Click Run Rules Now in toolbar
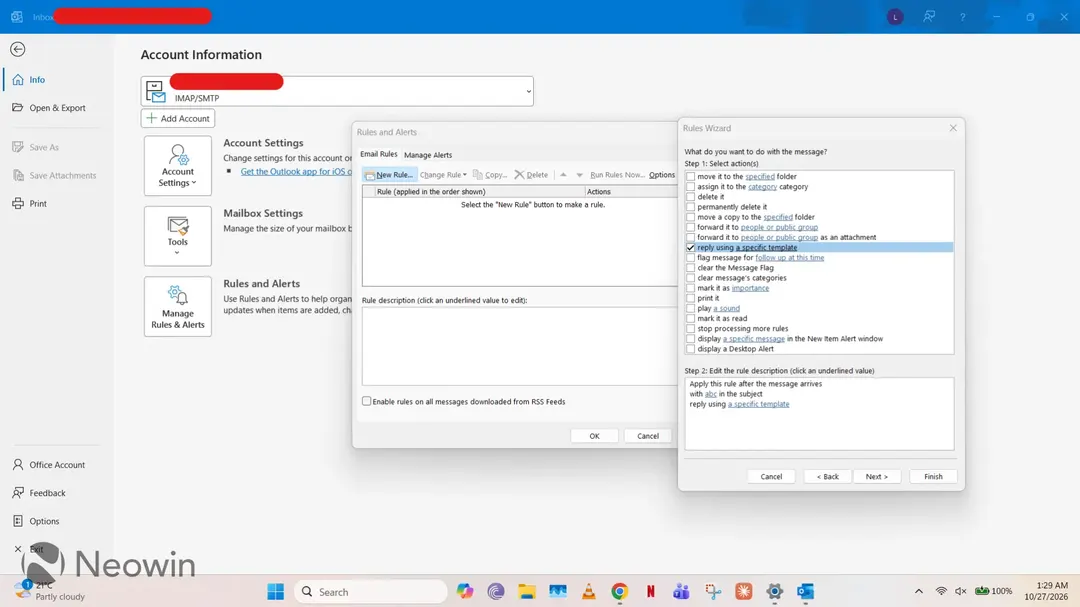The image size is (1080, 607). (617, 175)
